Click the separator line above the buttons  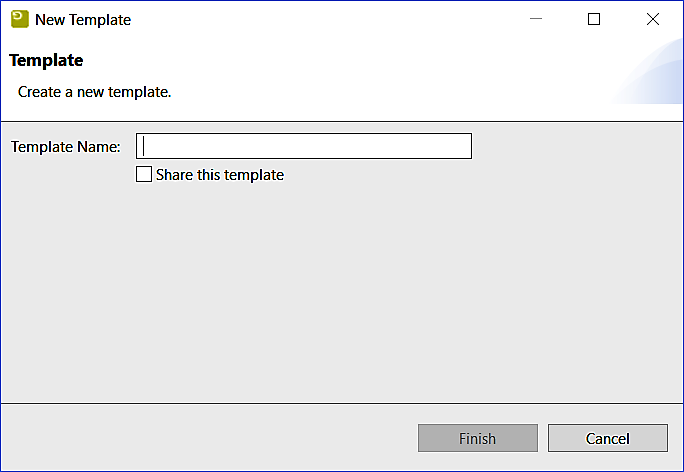click(x=342, y=404)
